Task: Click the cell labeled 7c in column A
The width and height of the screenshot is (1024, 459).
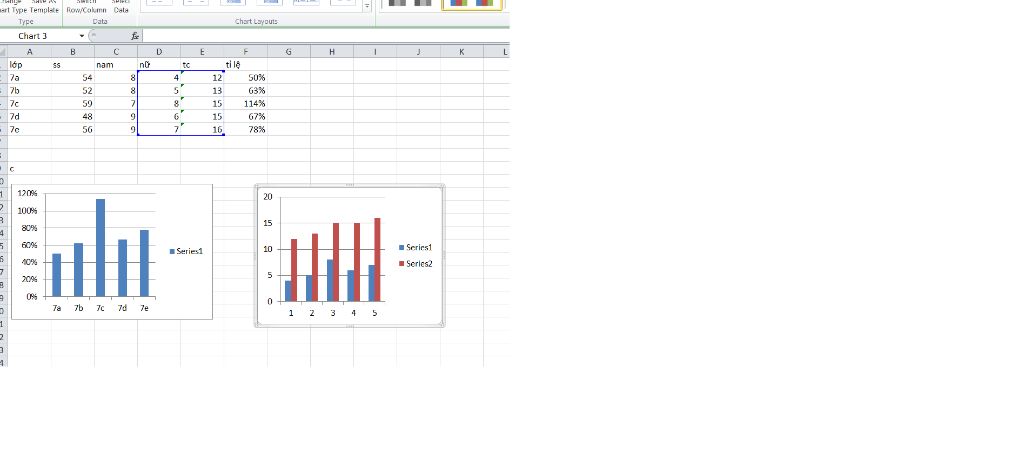Action: pyautogui.click(x=29, y=104)
